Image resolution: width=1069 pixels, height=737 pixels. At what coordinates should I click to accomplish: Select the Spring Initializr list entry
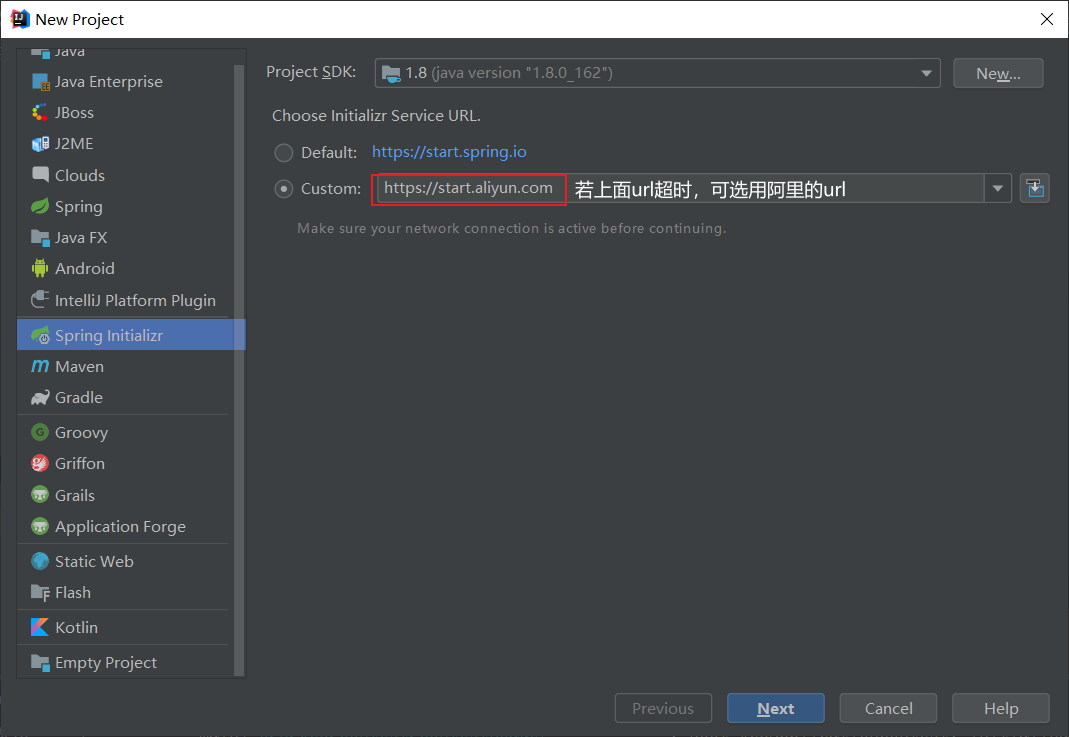(131, 335)
